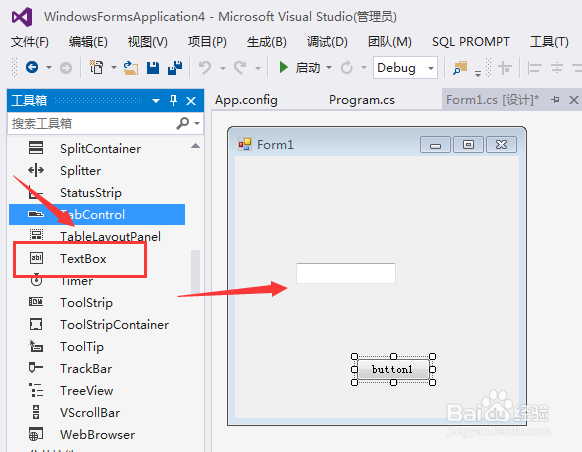
Task: Open the 工具(T) menu
Action: [x=549, y=42]
